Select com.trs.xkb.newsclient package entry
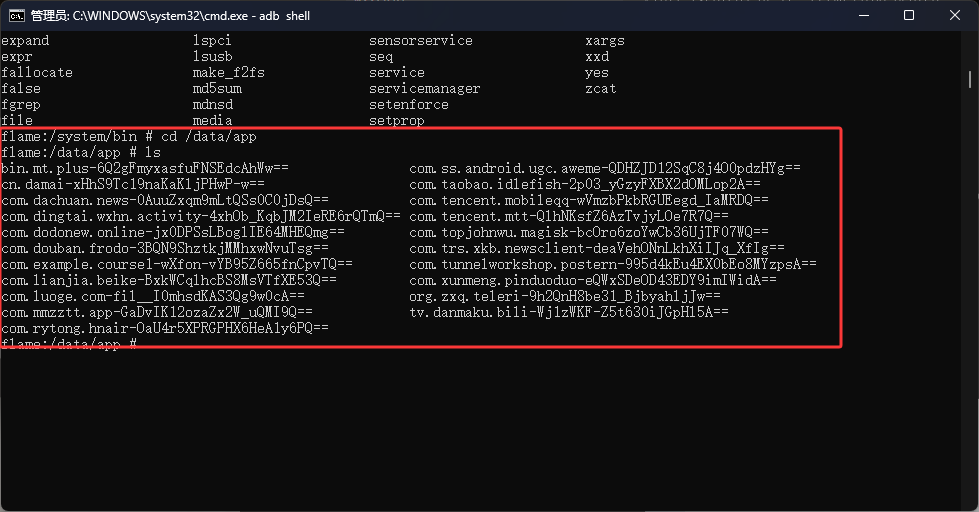The image size is (979, 512). (x=597, y=249)
